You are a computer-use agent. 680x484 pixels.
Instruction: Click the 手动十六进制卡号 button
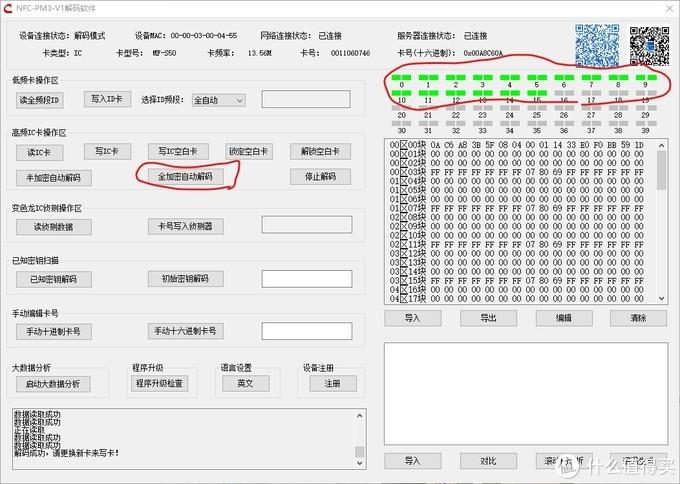coord(185,331)
